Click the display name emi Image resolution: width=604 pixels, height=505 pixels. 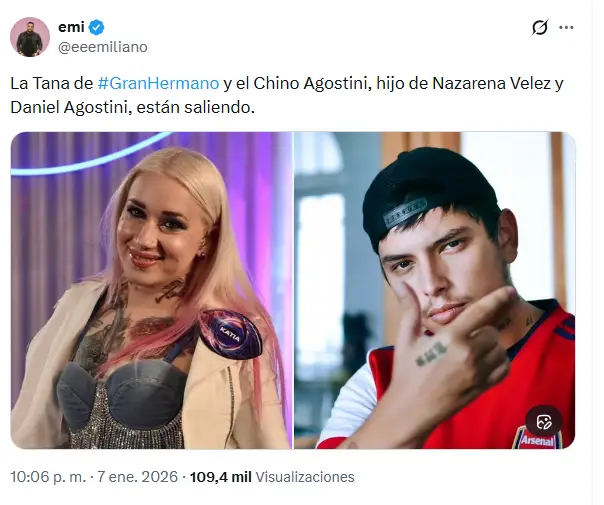click(71, 27)
